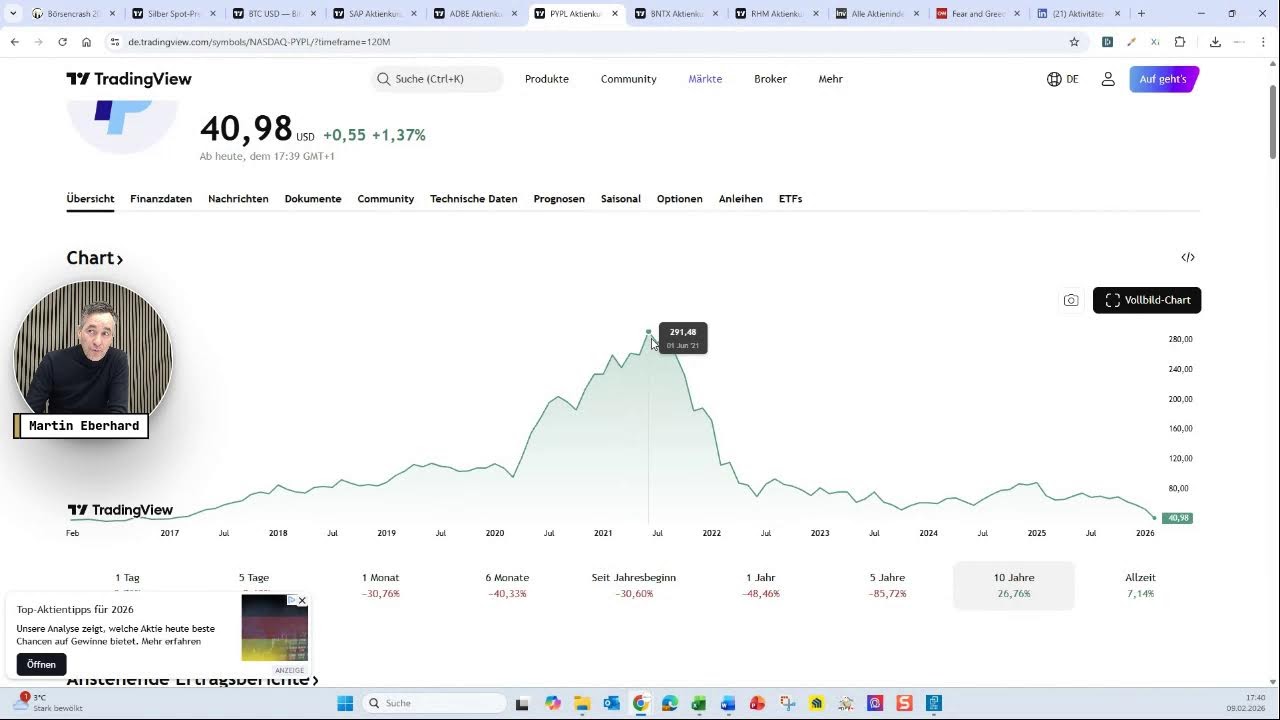Switch to the Anleihen tab
The image size is (1280, 720).
point(741,199)
